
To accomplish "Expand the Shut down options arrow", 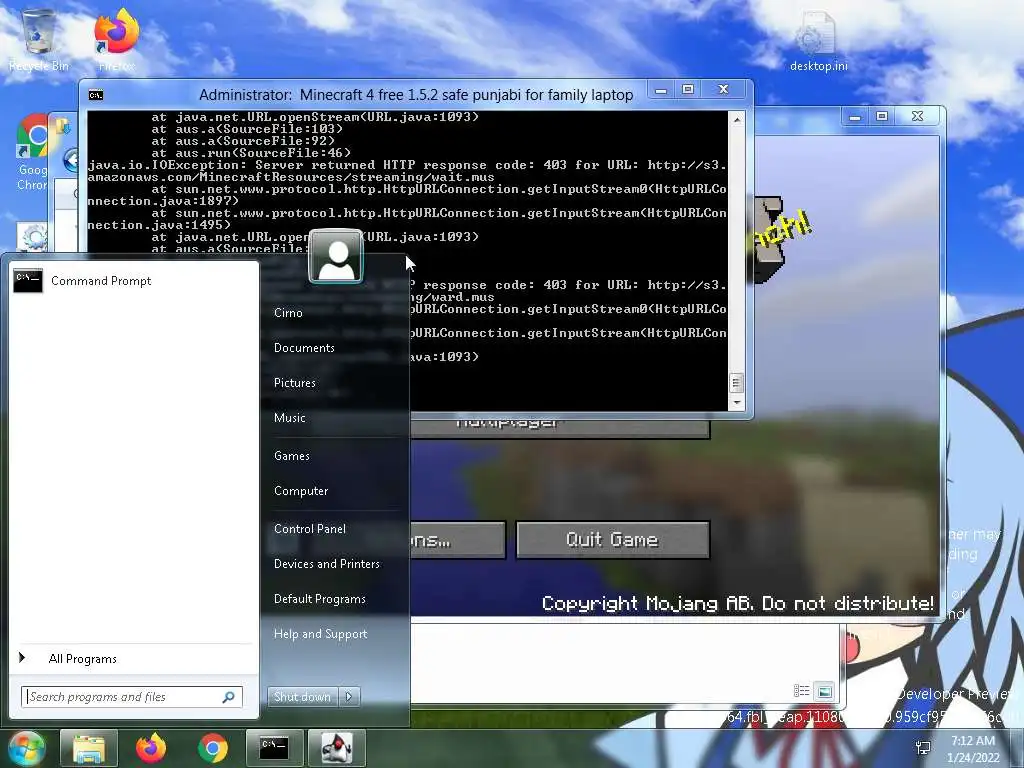I will (x=349, y=697).
